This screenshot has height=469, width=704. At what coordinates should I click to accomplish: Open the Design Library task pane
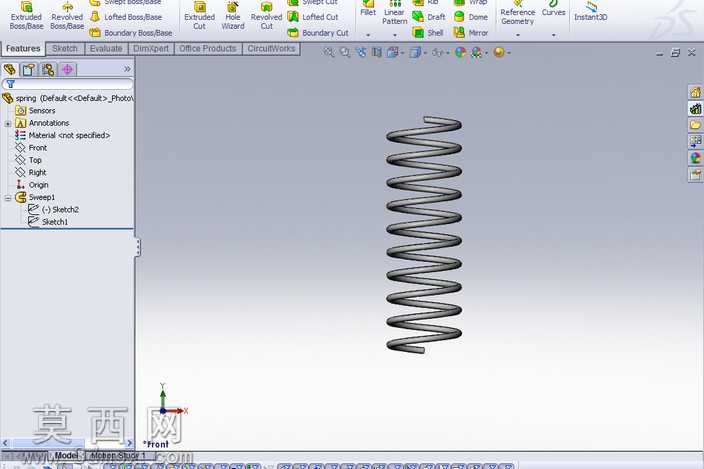[695, 109]
